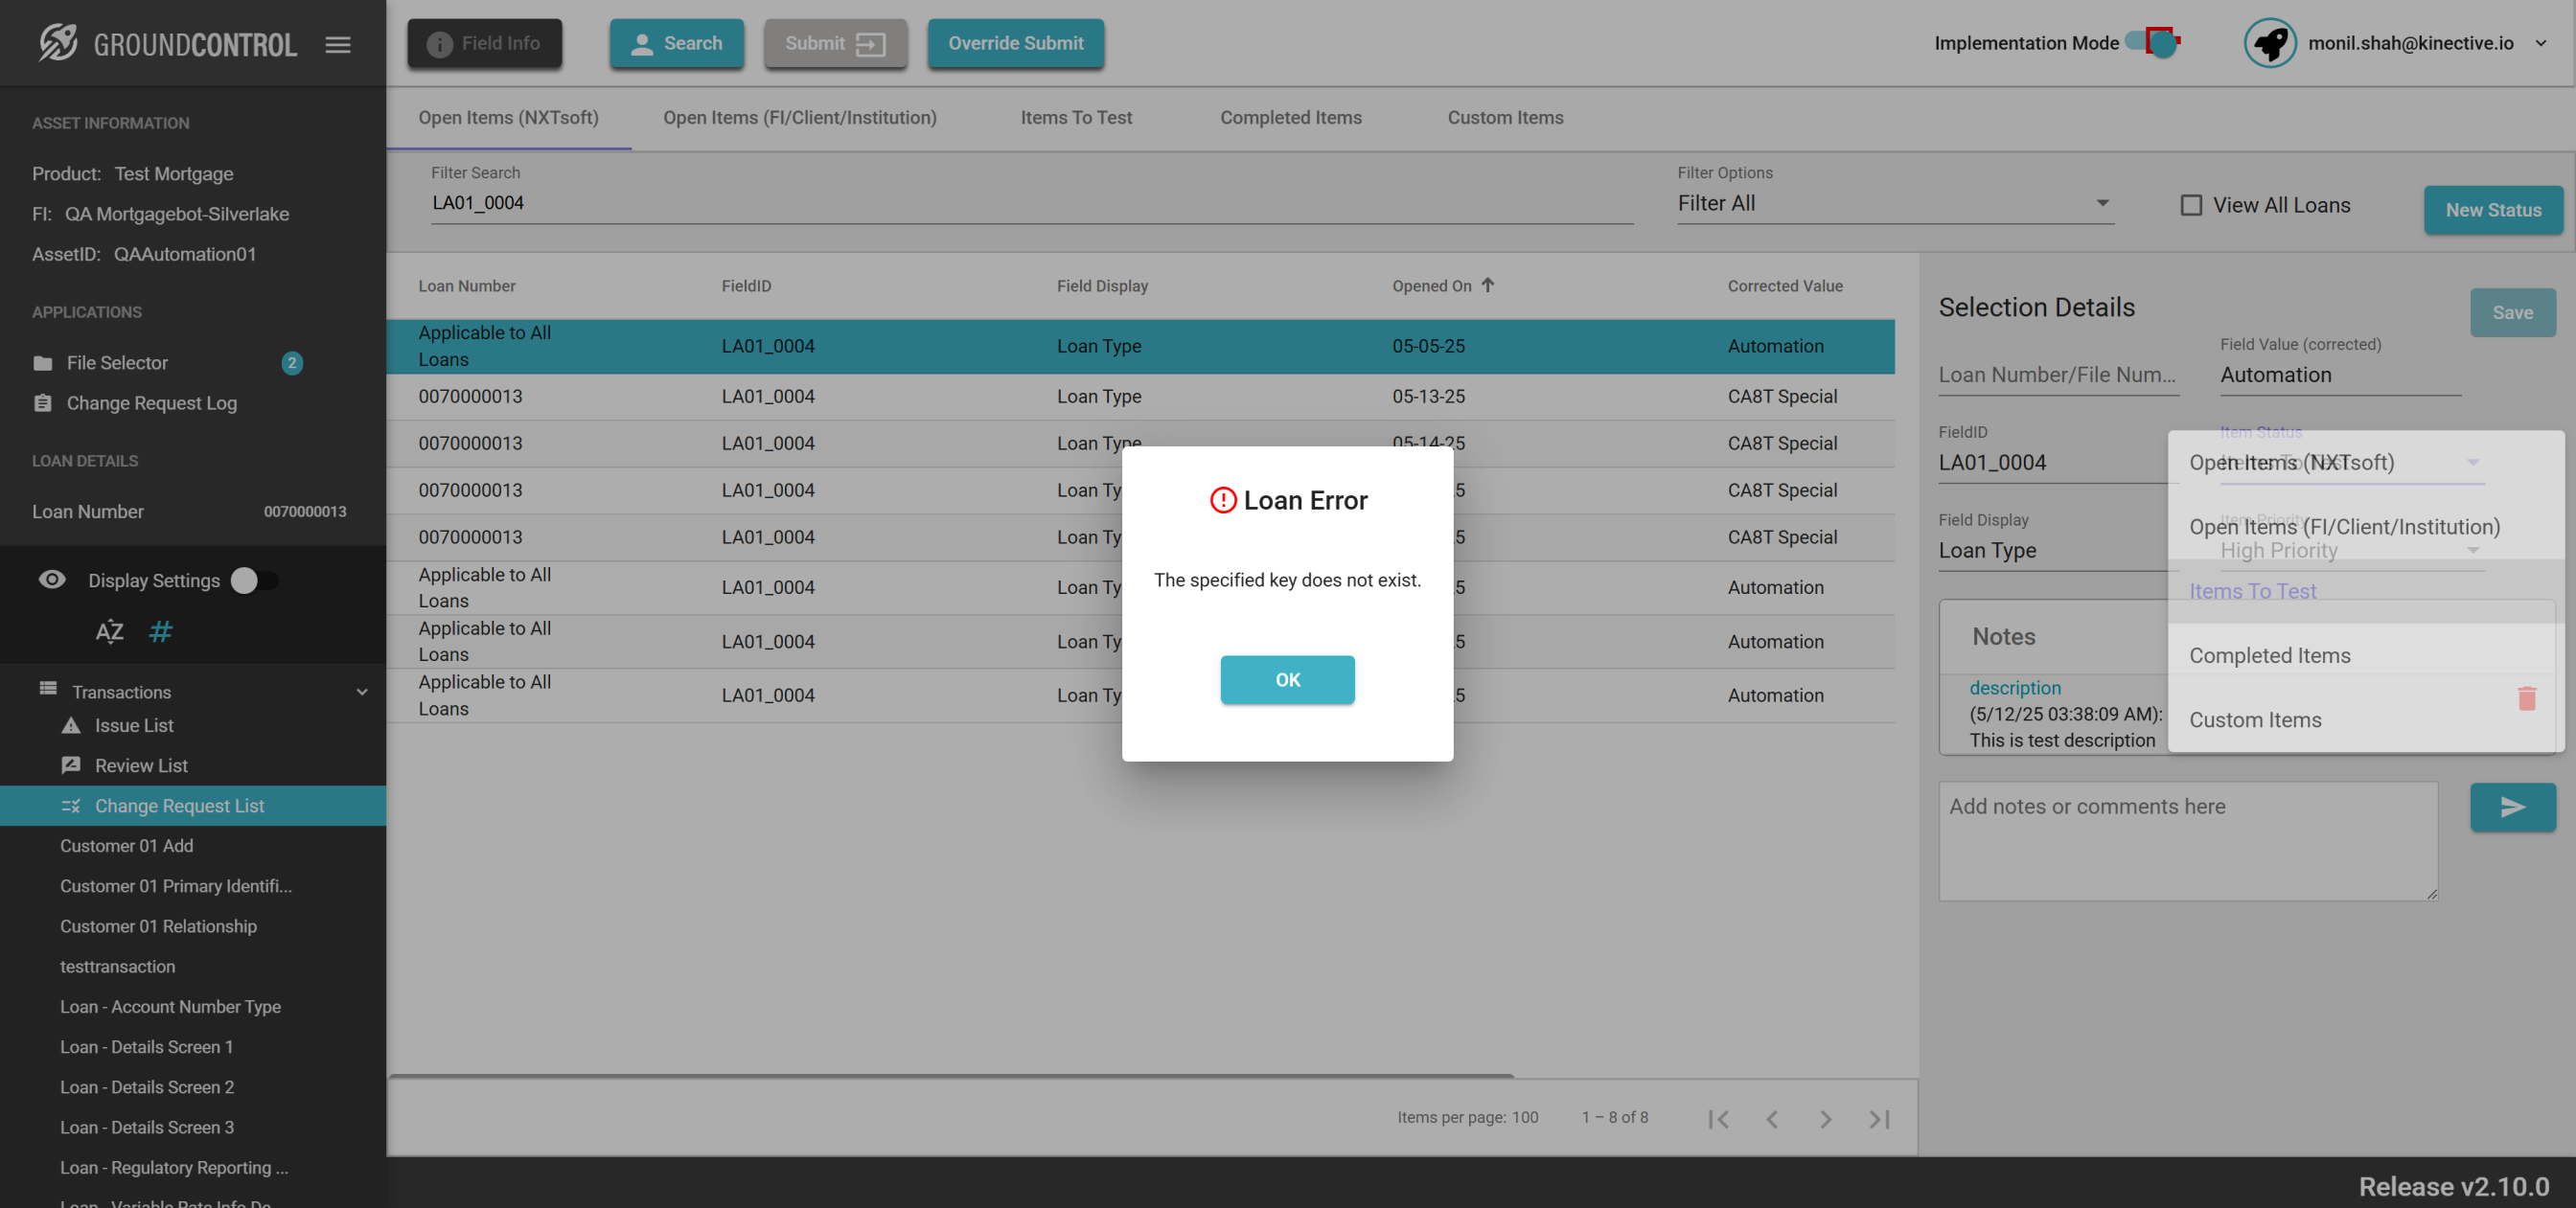Open File Selector folder icon
Image resolution: width=2576 pixels, height=1208 pixels.
pos(42,363)
